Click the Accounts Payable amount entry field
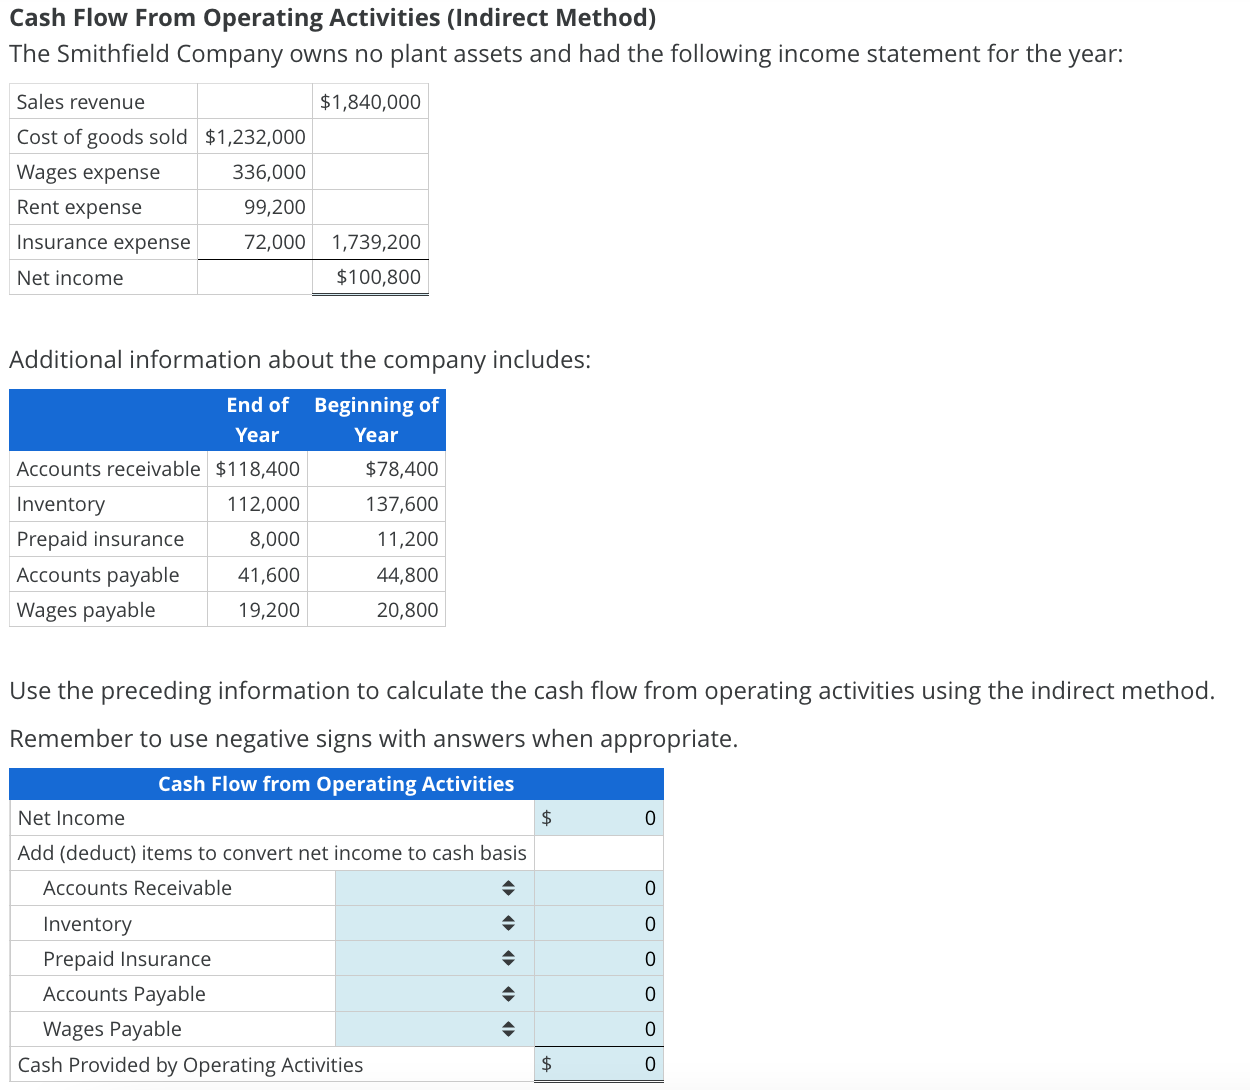This screenshot has height=1090, width=1250. click(x=599, y=993)
